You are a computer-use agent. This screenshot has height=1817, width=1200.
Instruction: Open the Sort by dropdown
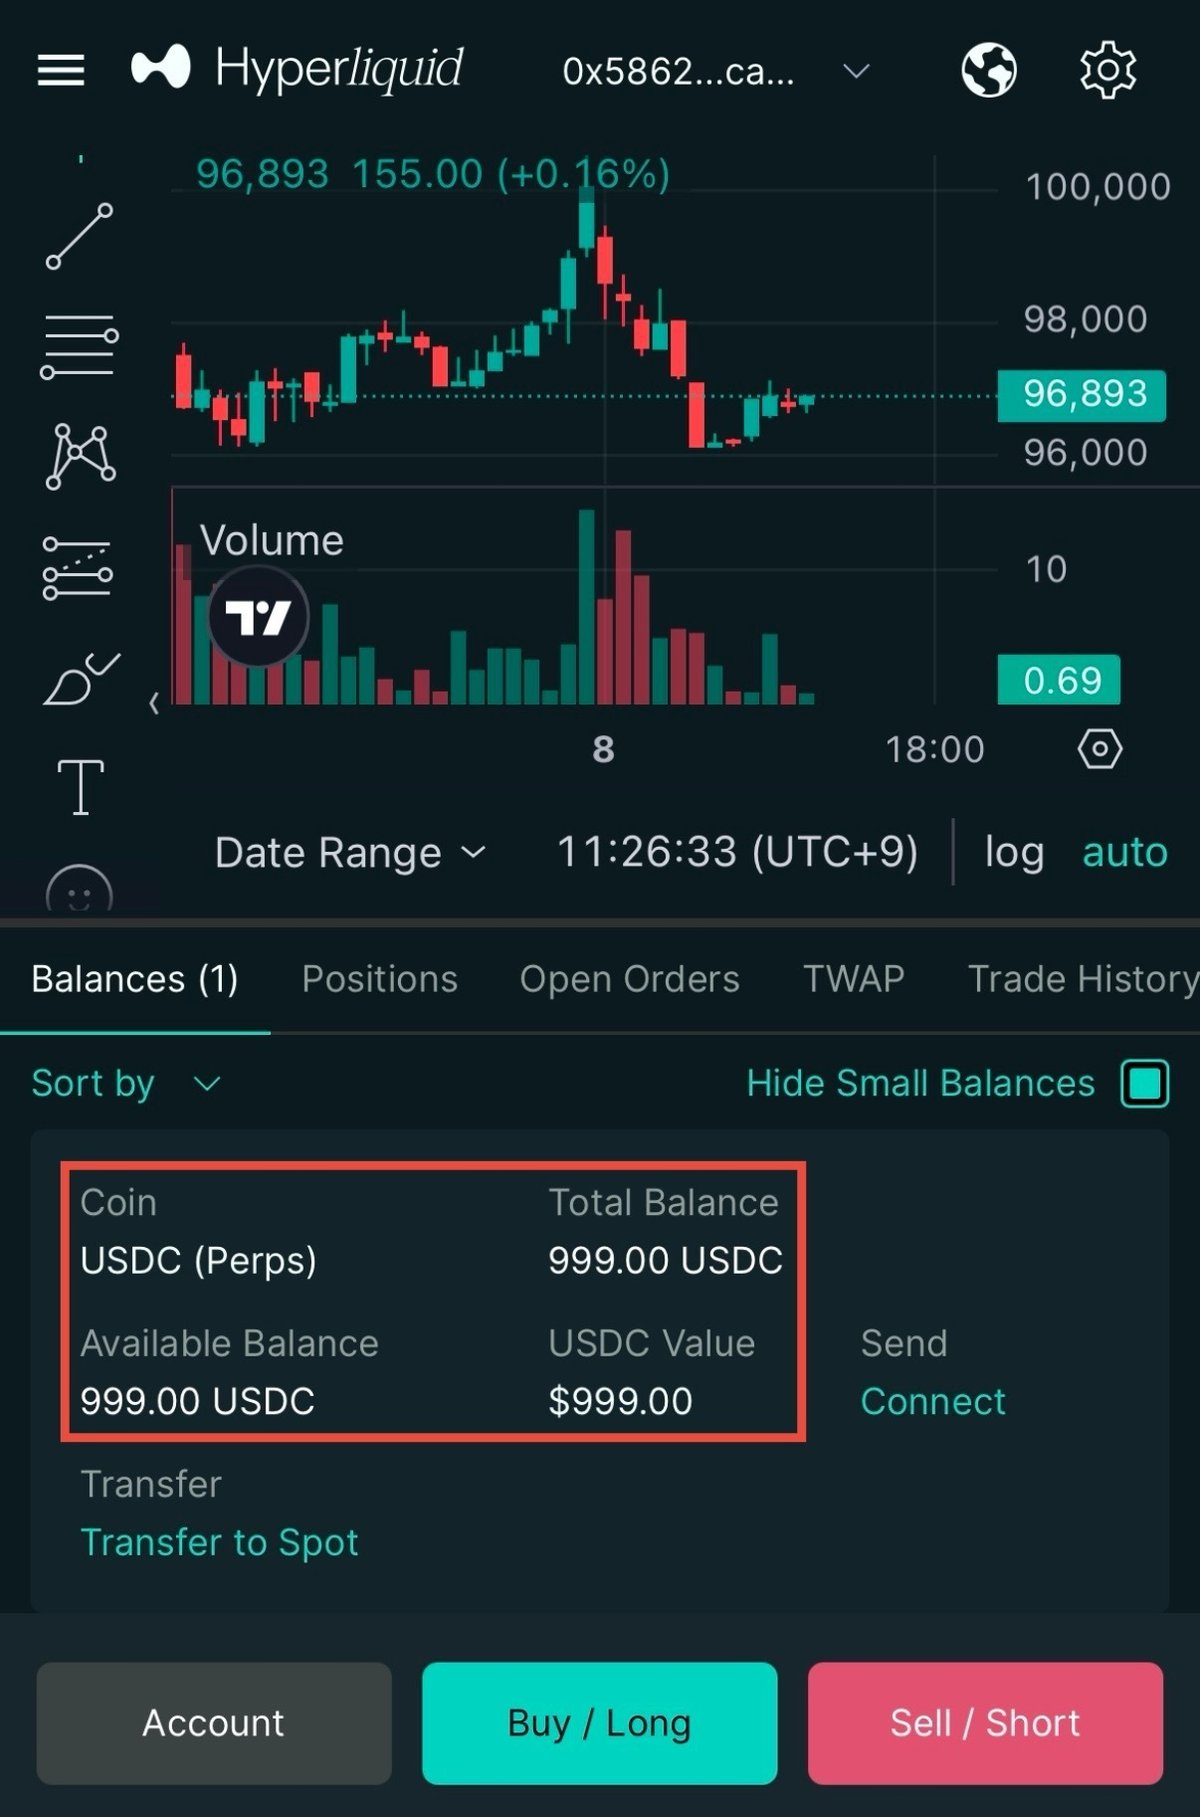click(126, 1083)
